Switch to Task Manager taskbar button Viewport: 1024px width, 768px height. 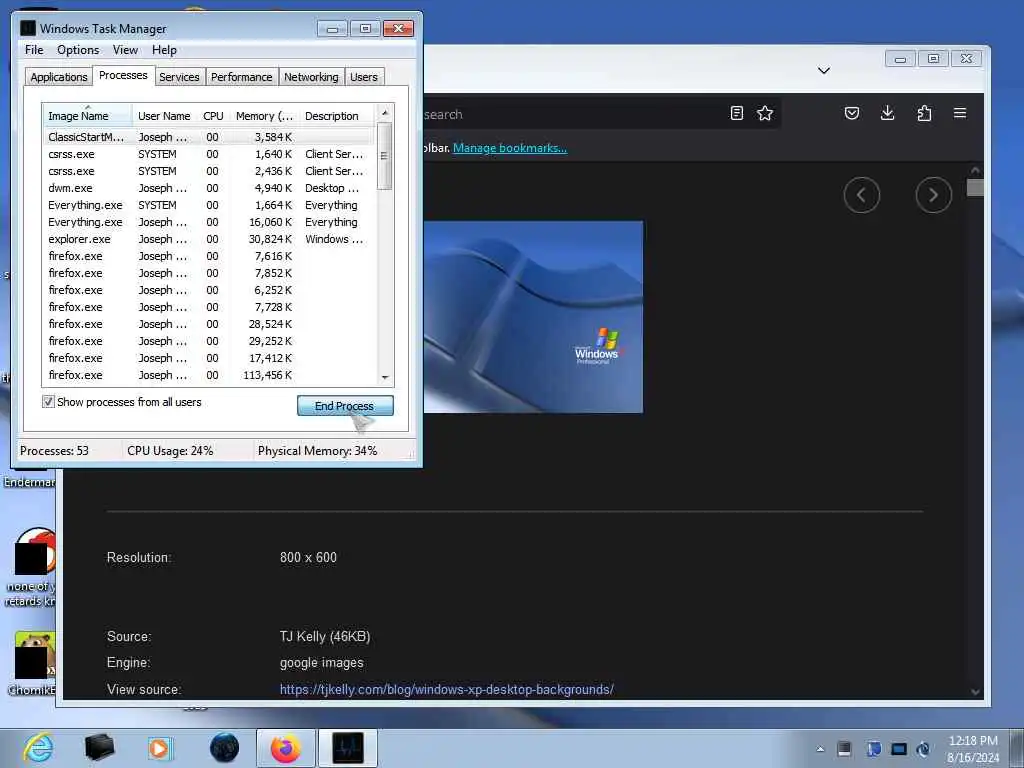tap(347, 748)
